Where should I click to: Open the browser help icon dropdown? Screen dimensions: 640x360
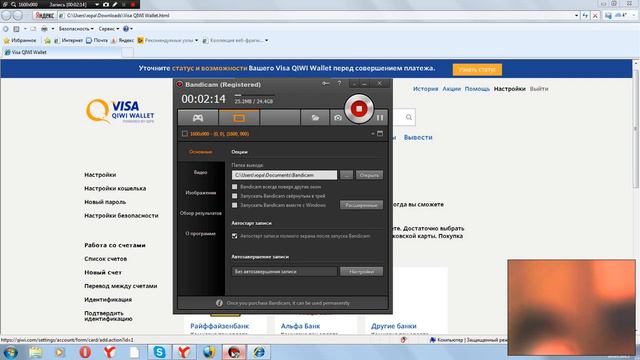pyautogui.click(x=128, y=29)
